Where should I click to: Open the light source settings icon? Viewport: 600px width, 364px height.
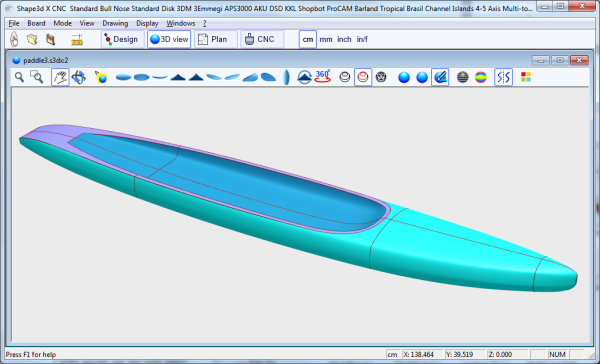(x=101, y=77)
